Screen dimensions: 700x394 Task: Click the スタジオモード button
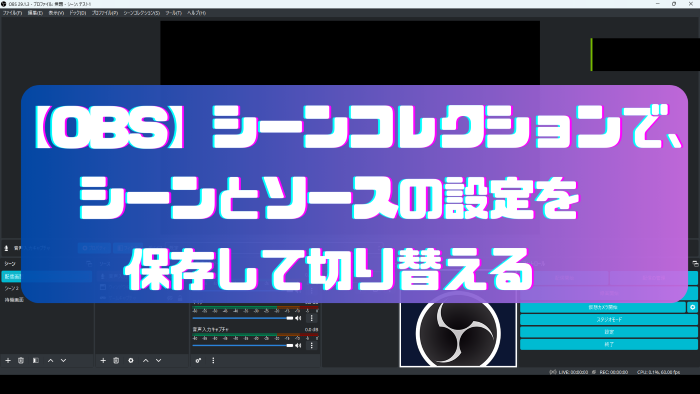(609, 319)
